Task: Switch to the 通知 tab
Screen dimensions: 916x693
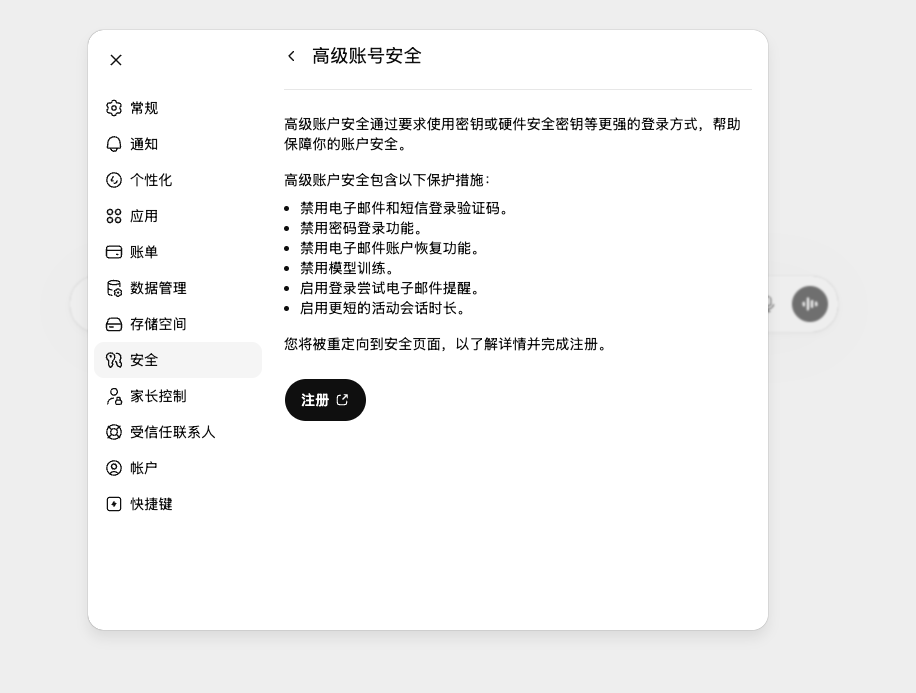Action: (x=178, y=144)
